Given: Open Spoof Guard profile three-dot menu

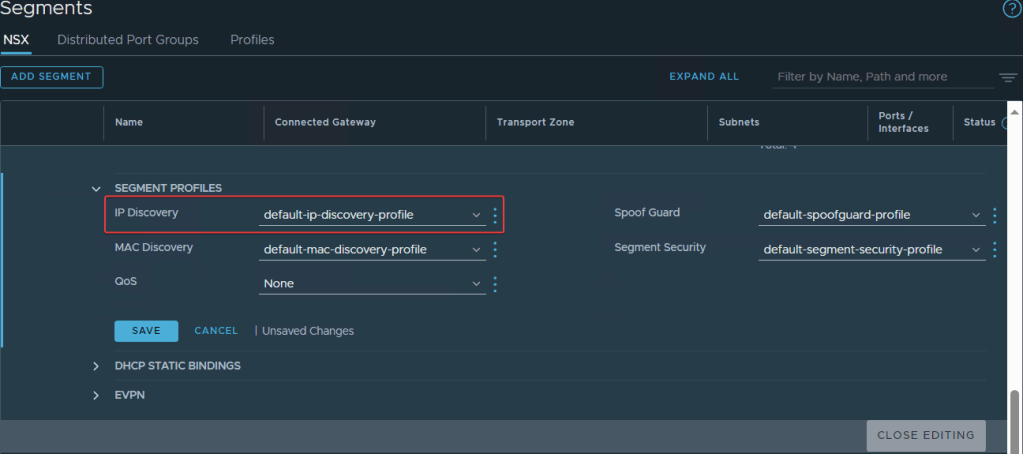Looking at the screenshot, I should click(994, 215).
